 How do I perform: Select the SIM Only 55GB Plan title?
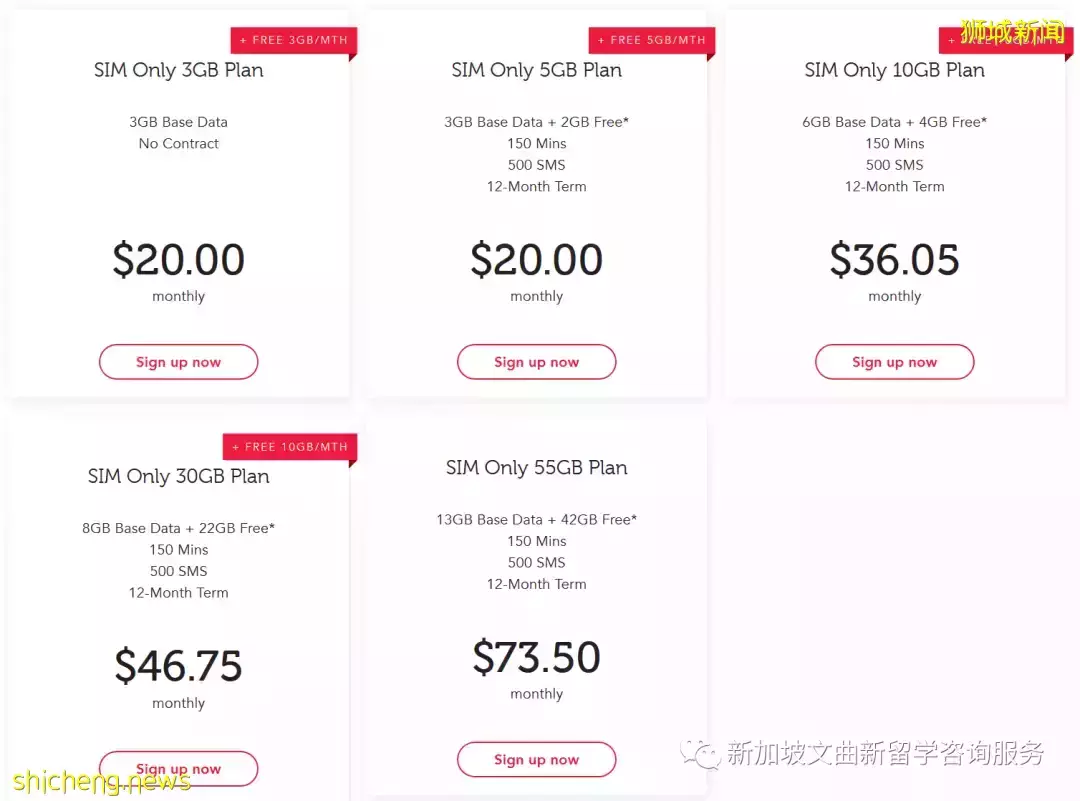(537, 468)
